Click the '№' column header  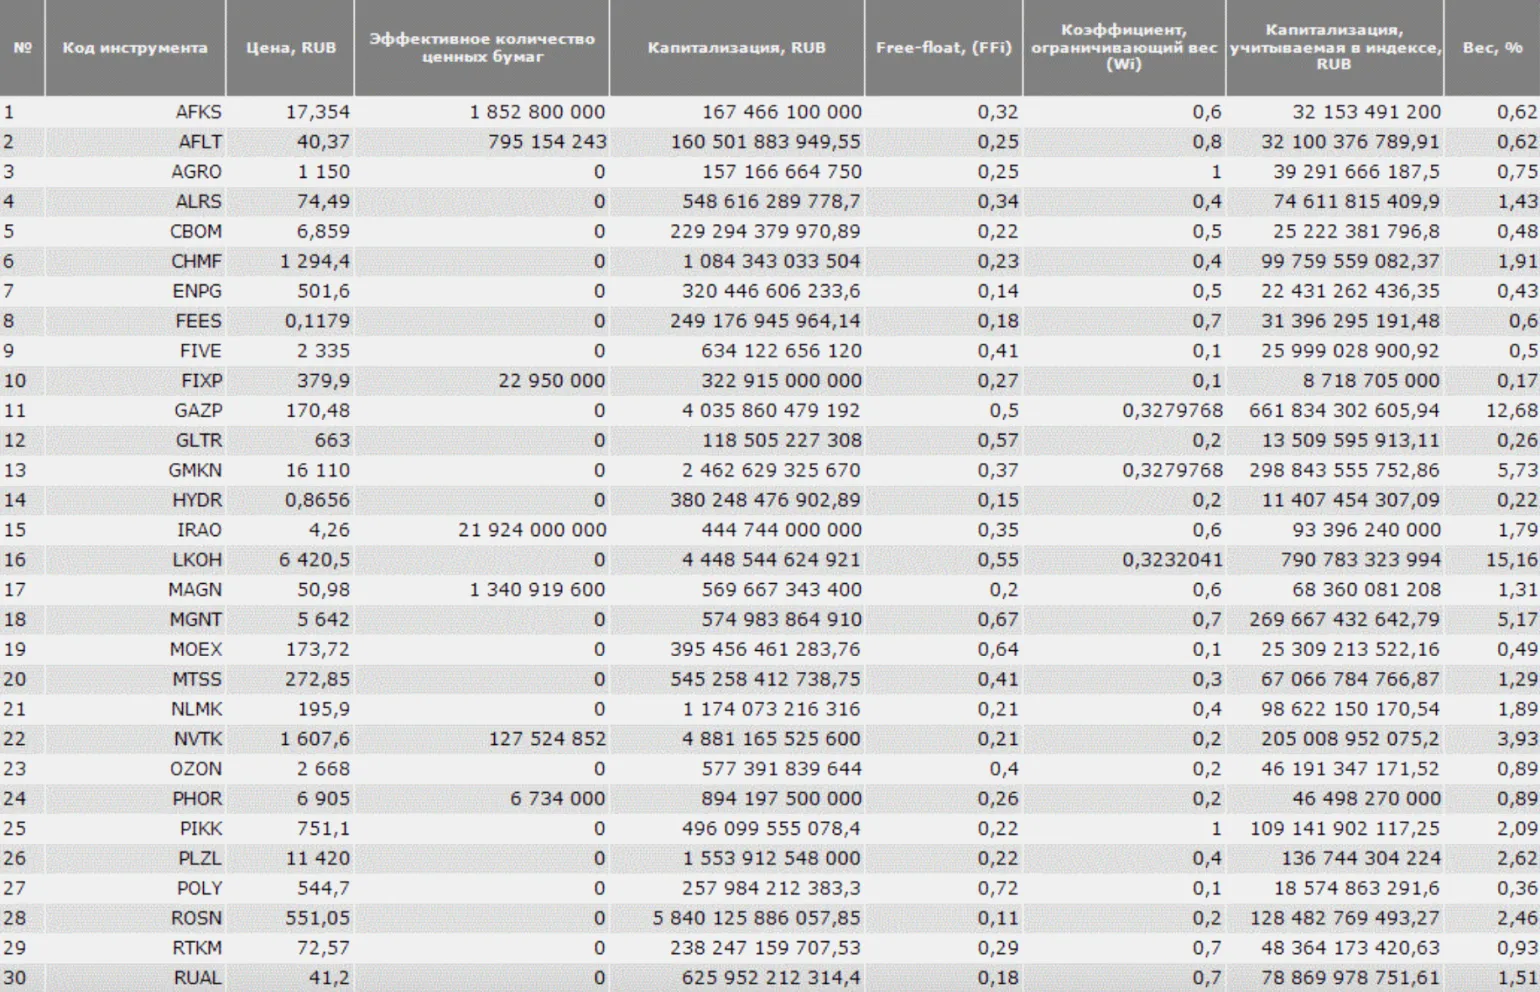pos(22,47)
